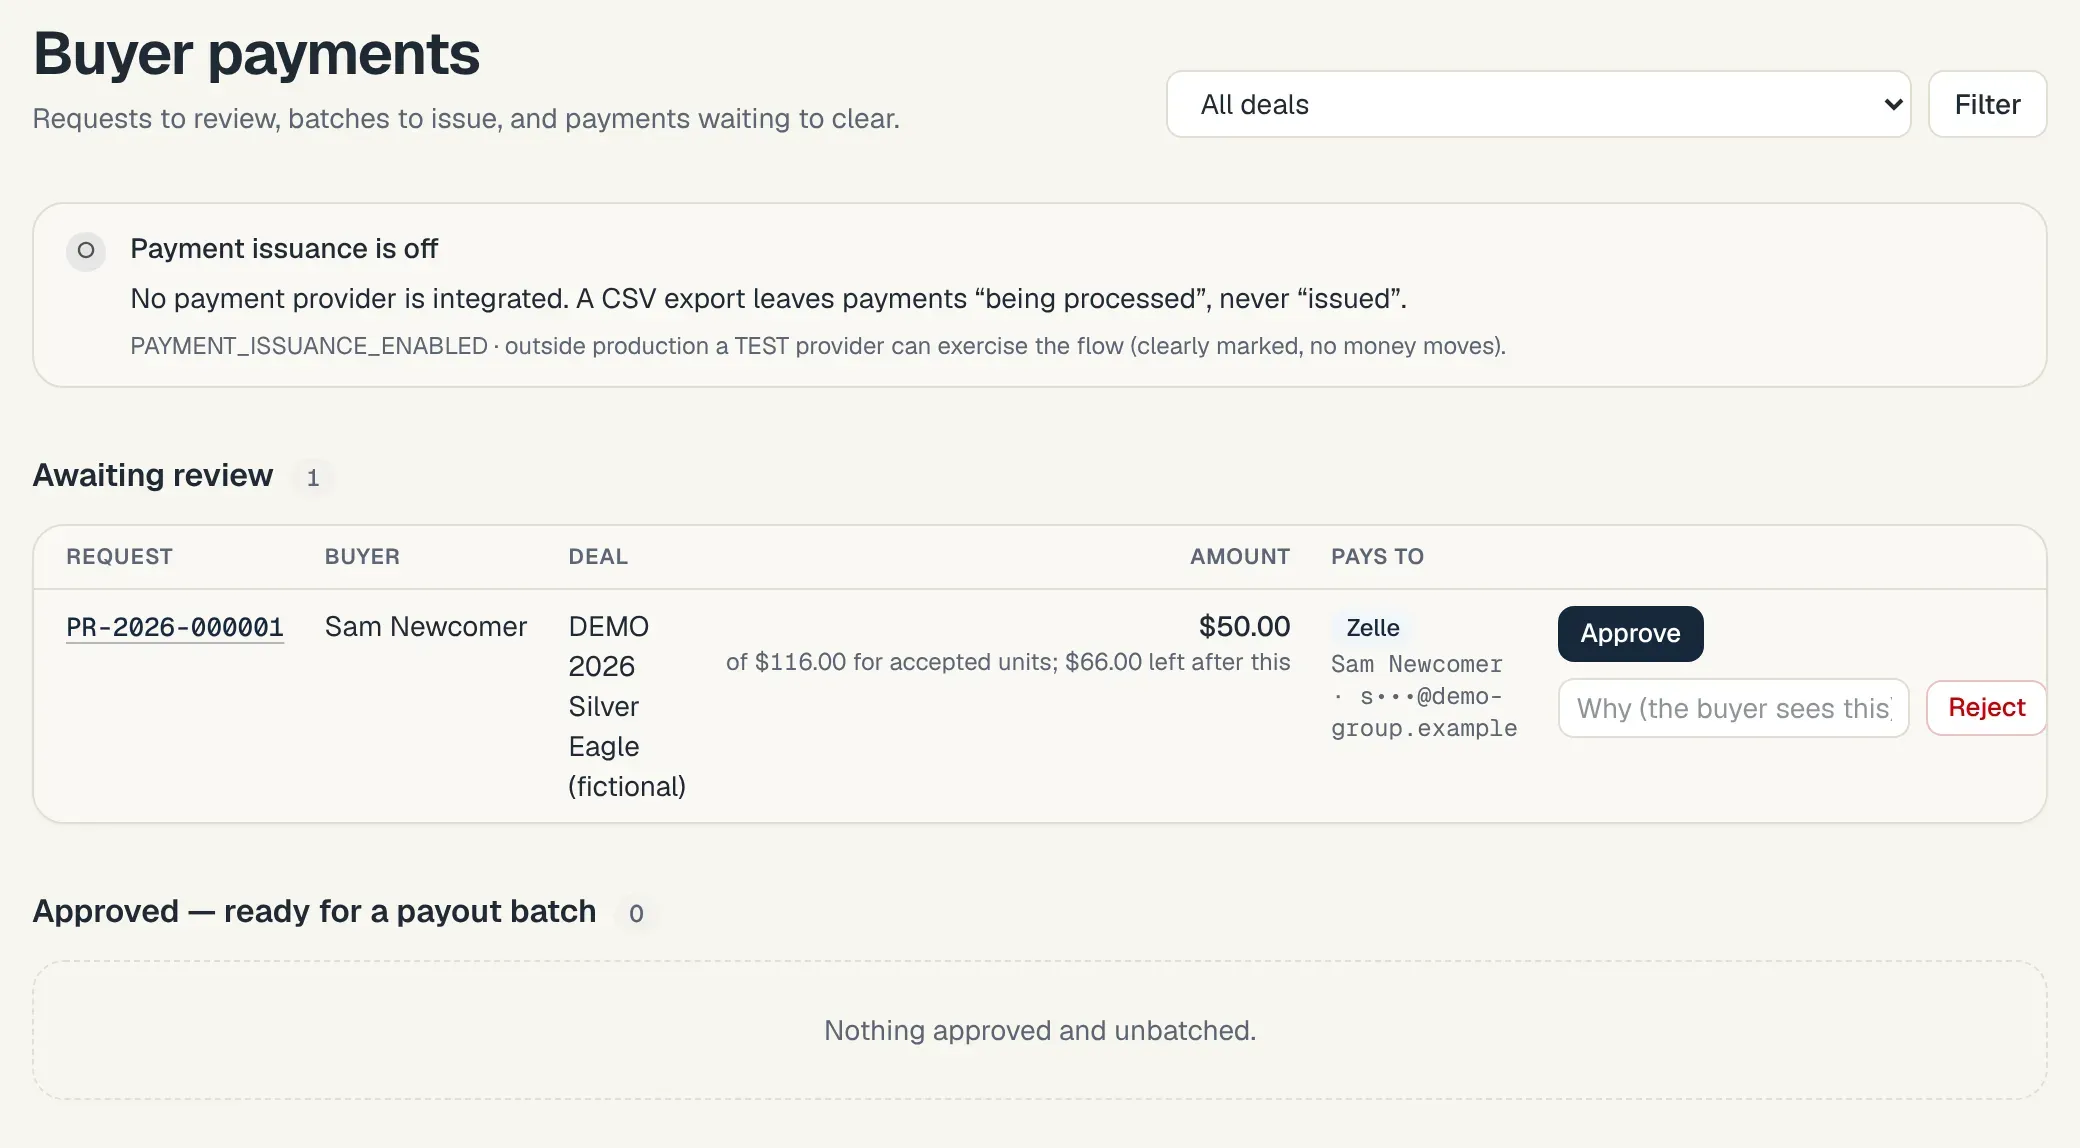The width and height of the screenshot is (2080, 1148).
Task: Approve Sam Newcomer's payment request
Action: 1630,633
